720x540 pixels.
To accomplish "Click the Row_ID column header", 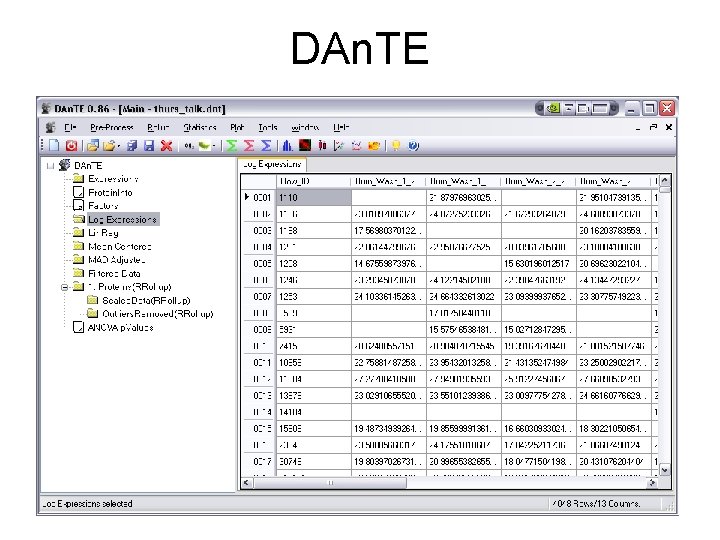I will coord(314,181).
